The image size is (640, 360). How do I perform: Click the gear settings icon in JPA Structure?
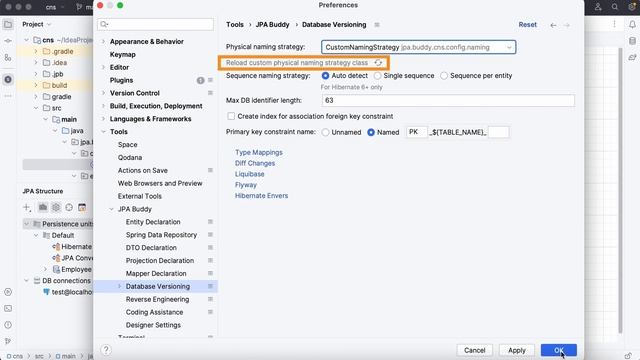click(x=56, y=207)
